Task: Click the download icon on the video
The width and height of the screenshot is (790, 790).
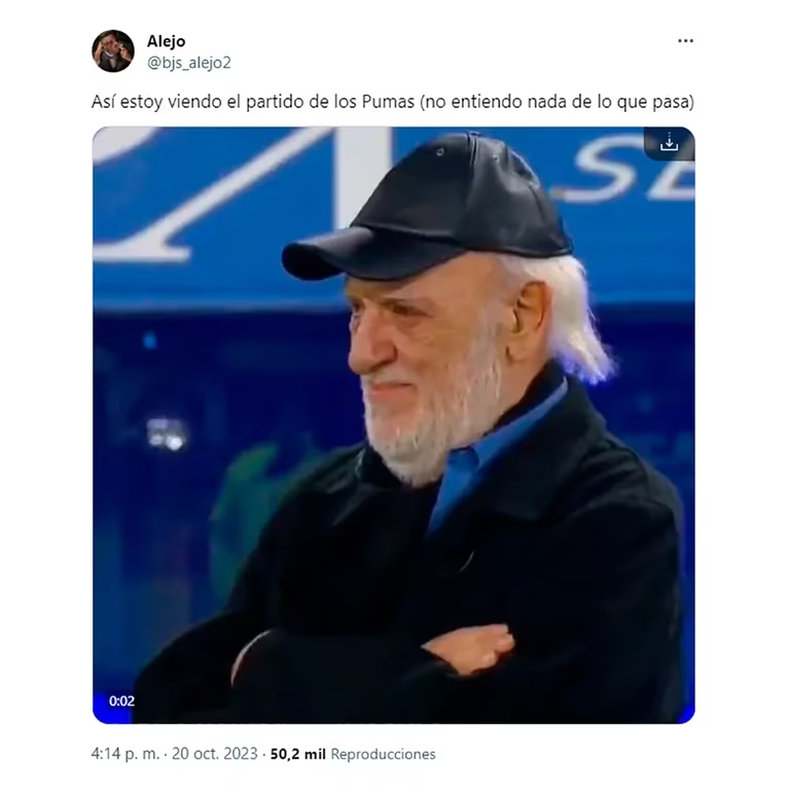Action: tap(669, 144)
